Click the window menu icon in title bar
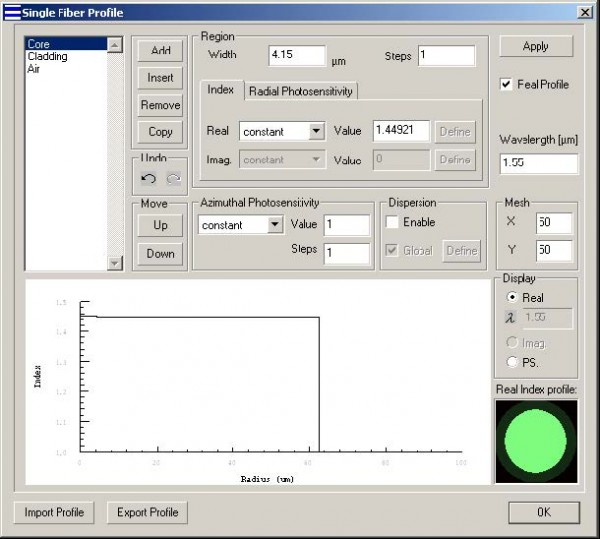600x539 pixels. [x=12, y=13]
